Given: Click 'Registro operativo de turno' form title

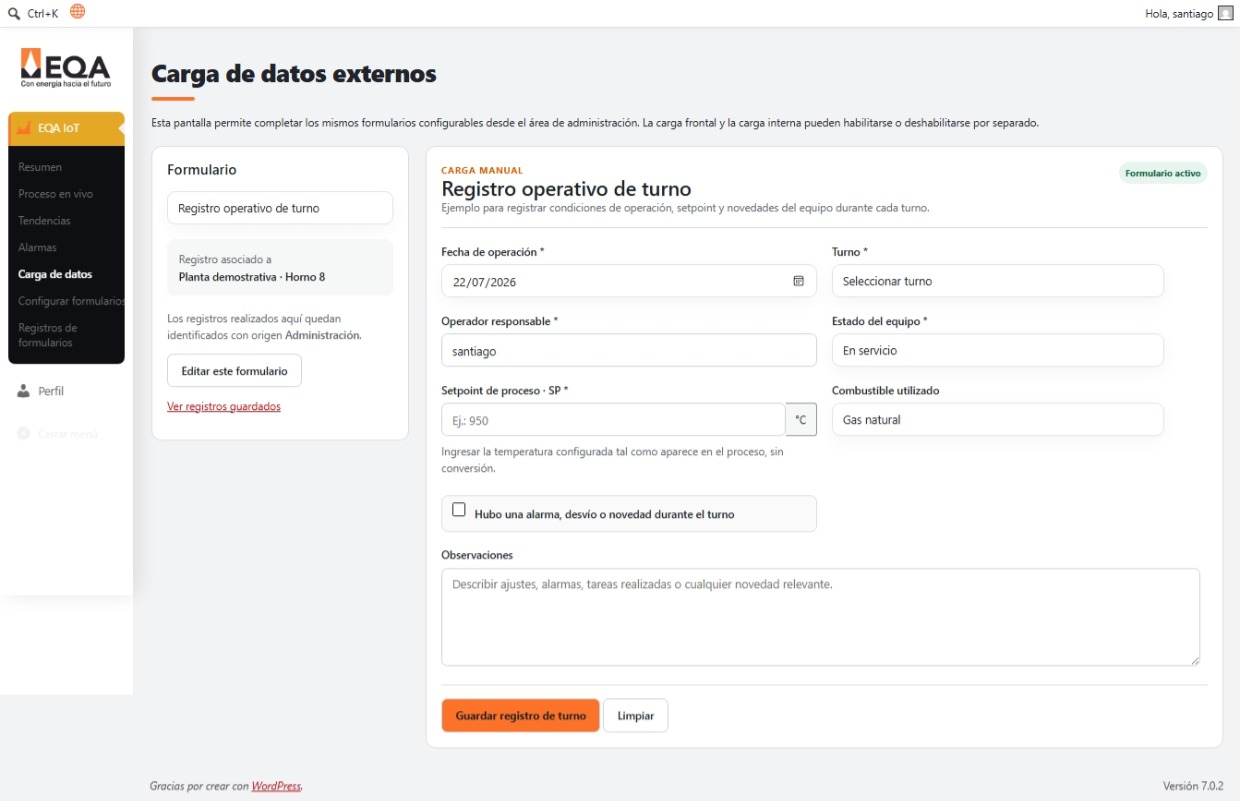Looking at the screenshot, I should 566,188.
